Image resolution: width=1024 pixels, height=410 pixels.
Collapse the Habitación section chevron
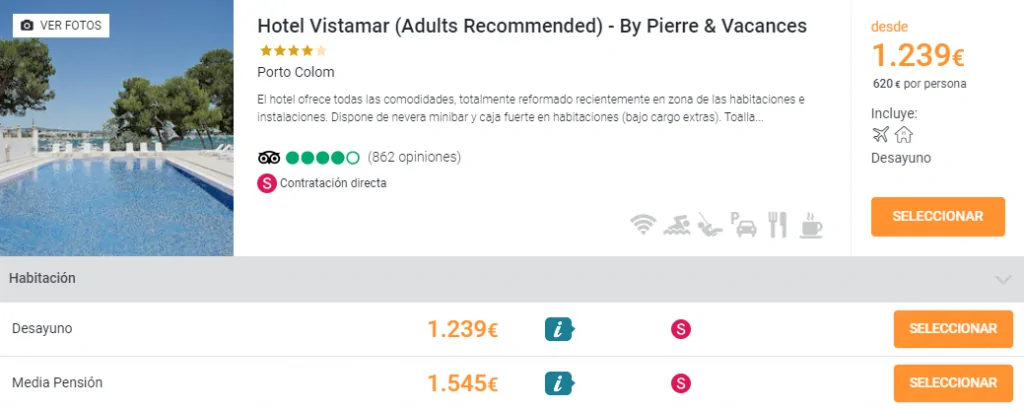[1003, 279]
